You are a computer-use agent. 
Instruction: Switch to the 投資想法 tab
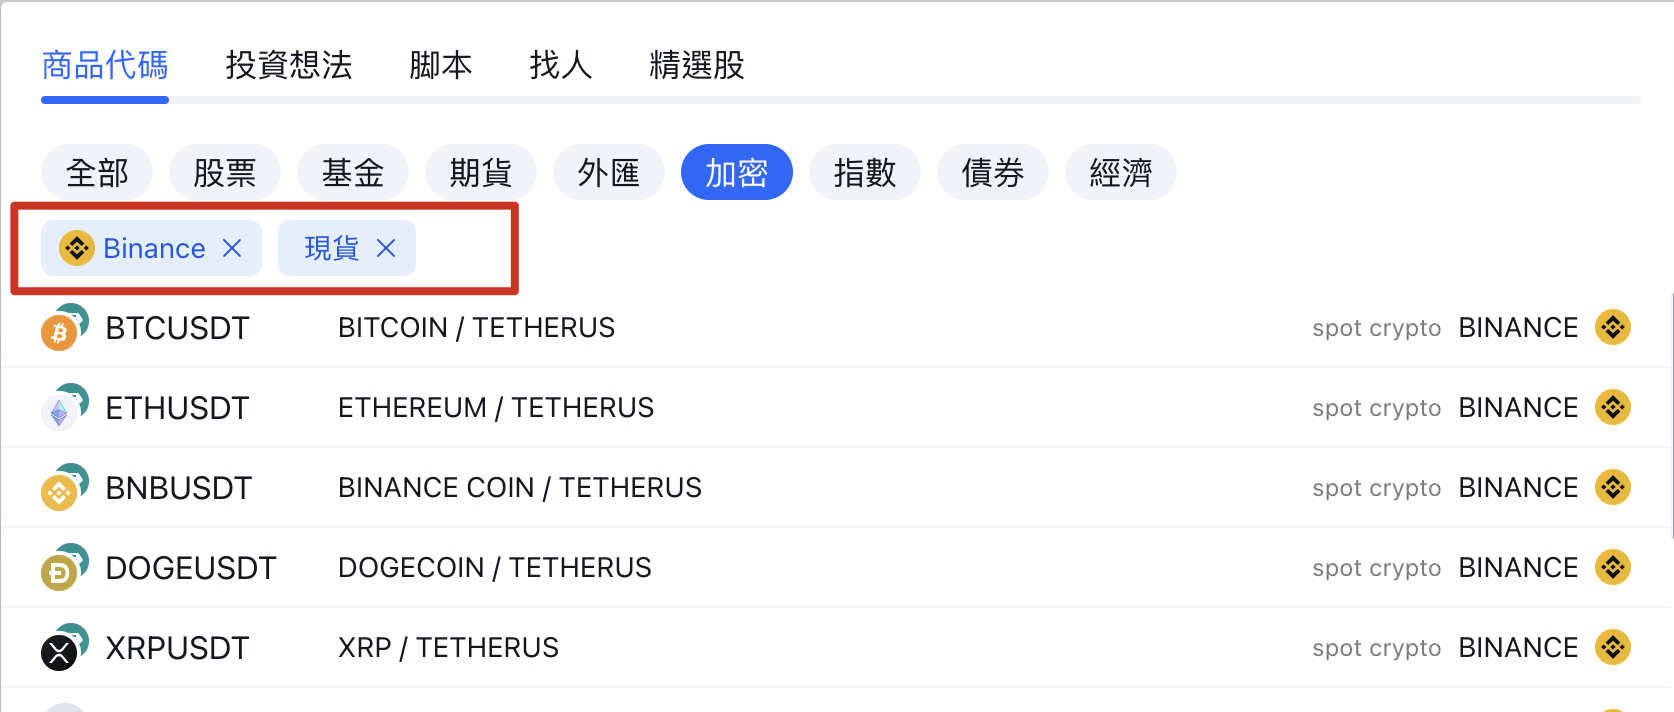pos(289,65)
